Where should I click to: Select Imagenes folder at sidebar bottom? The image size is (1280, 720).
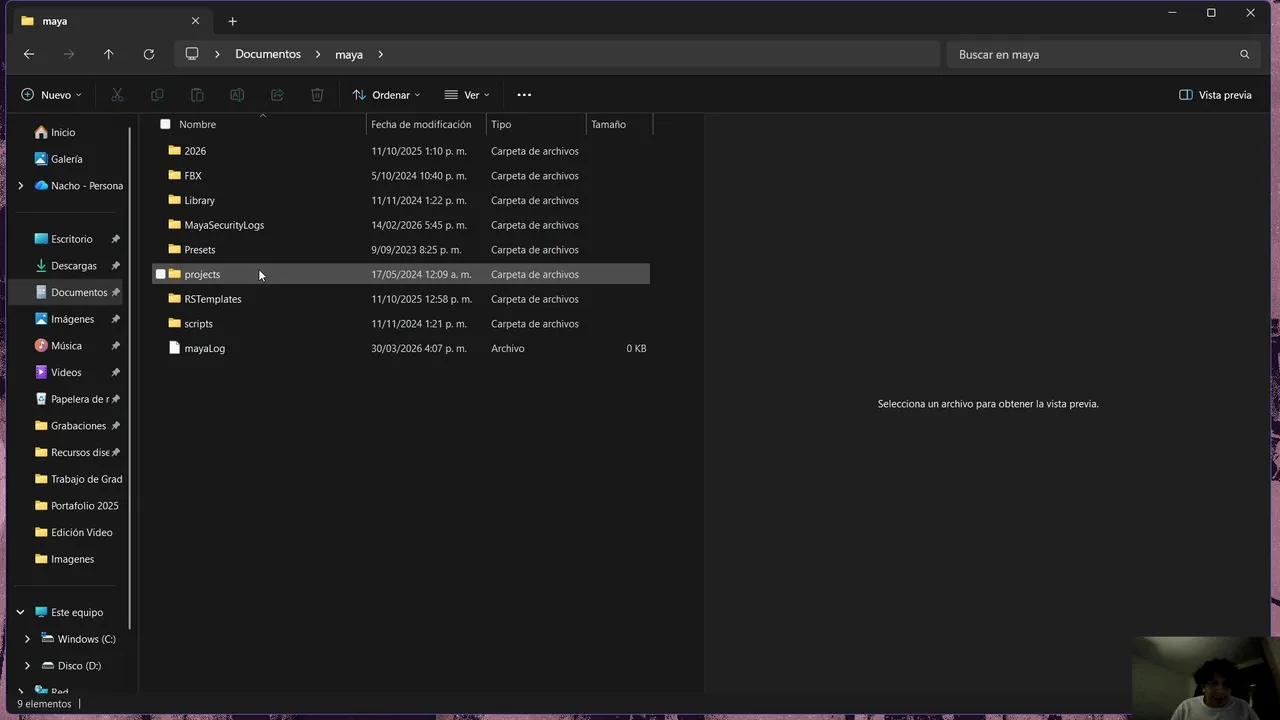point(72,559)
